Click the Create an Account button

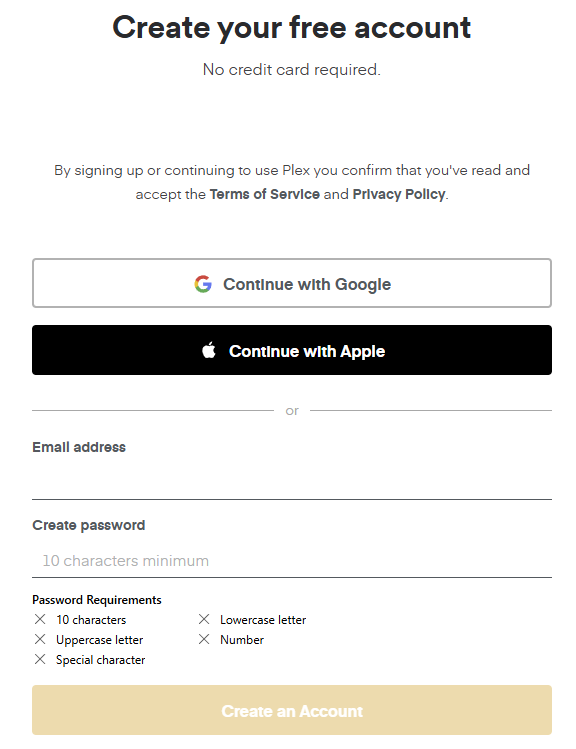[x=292, y=710]
